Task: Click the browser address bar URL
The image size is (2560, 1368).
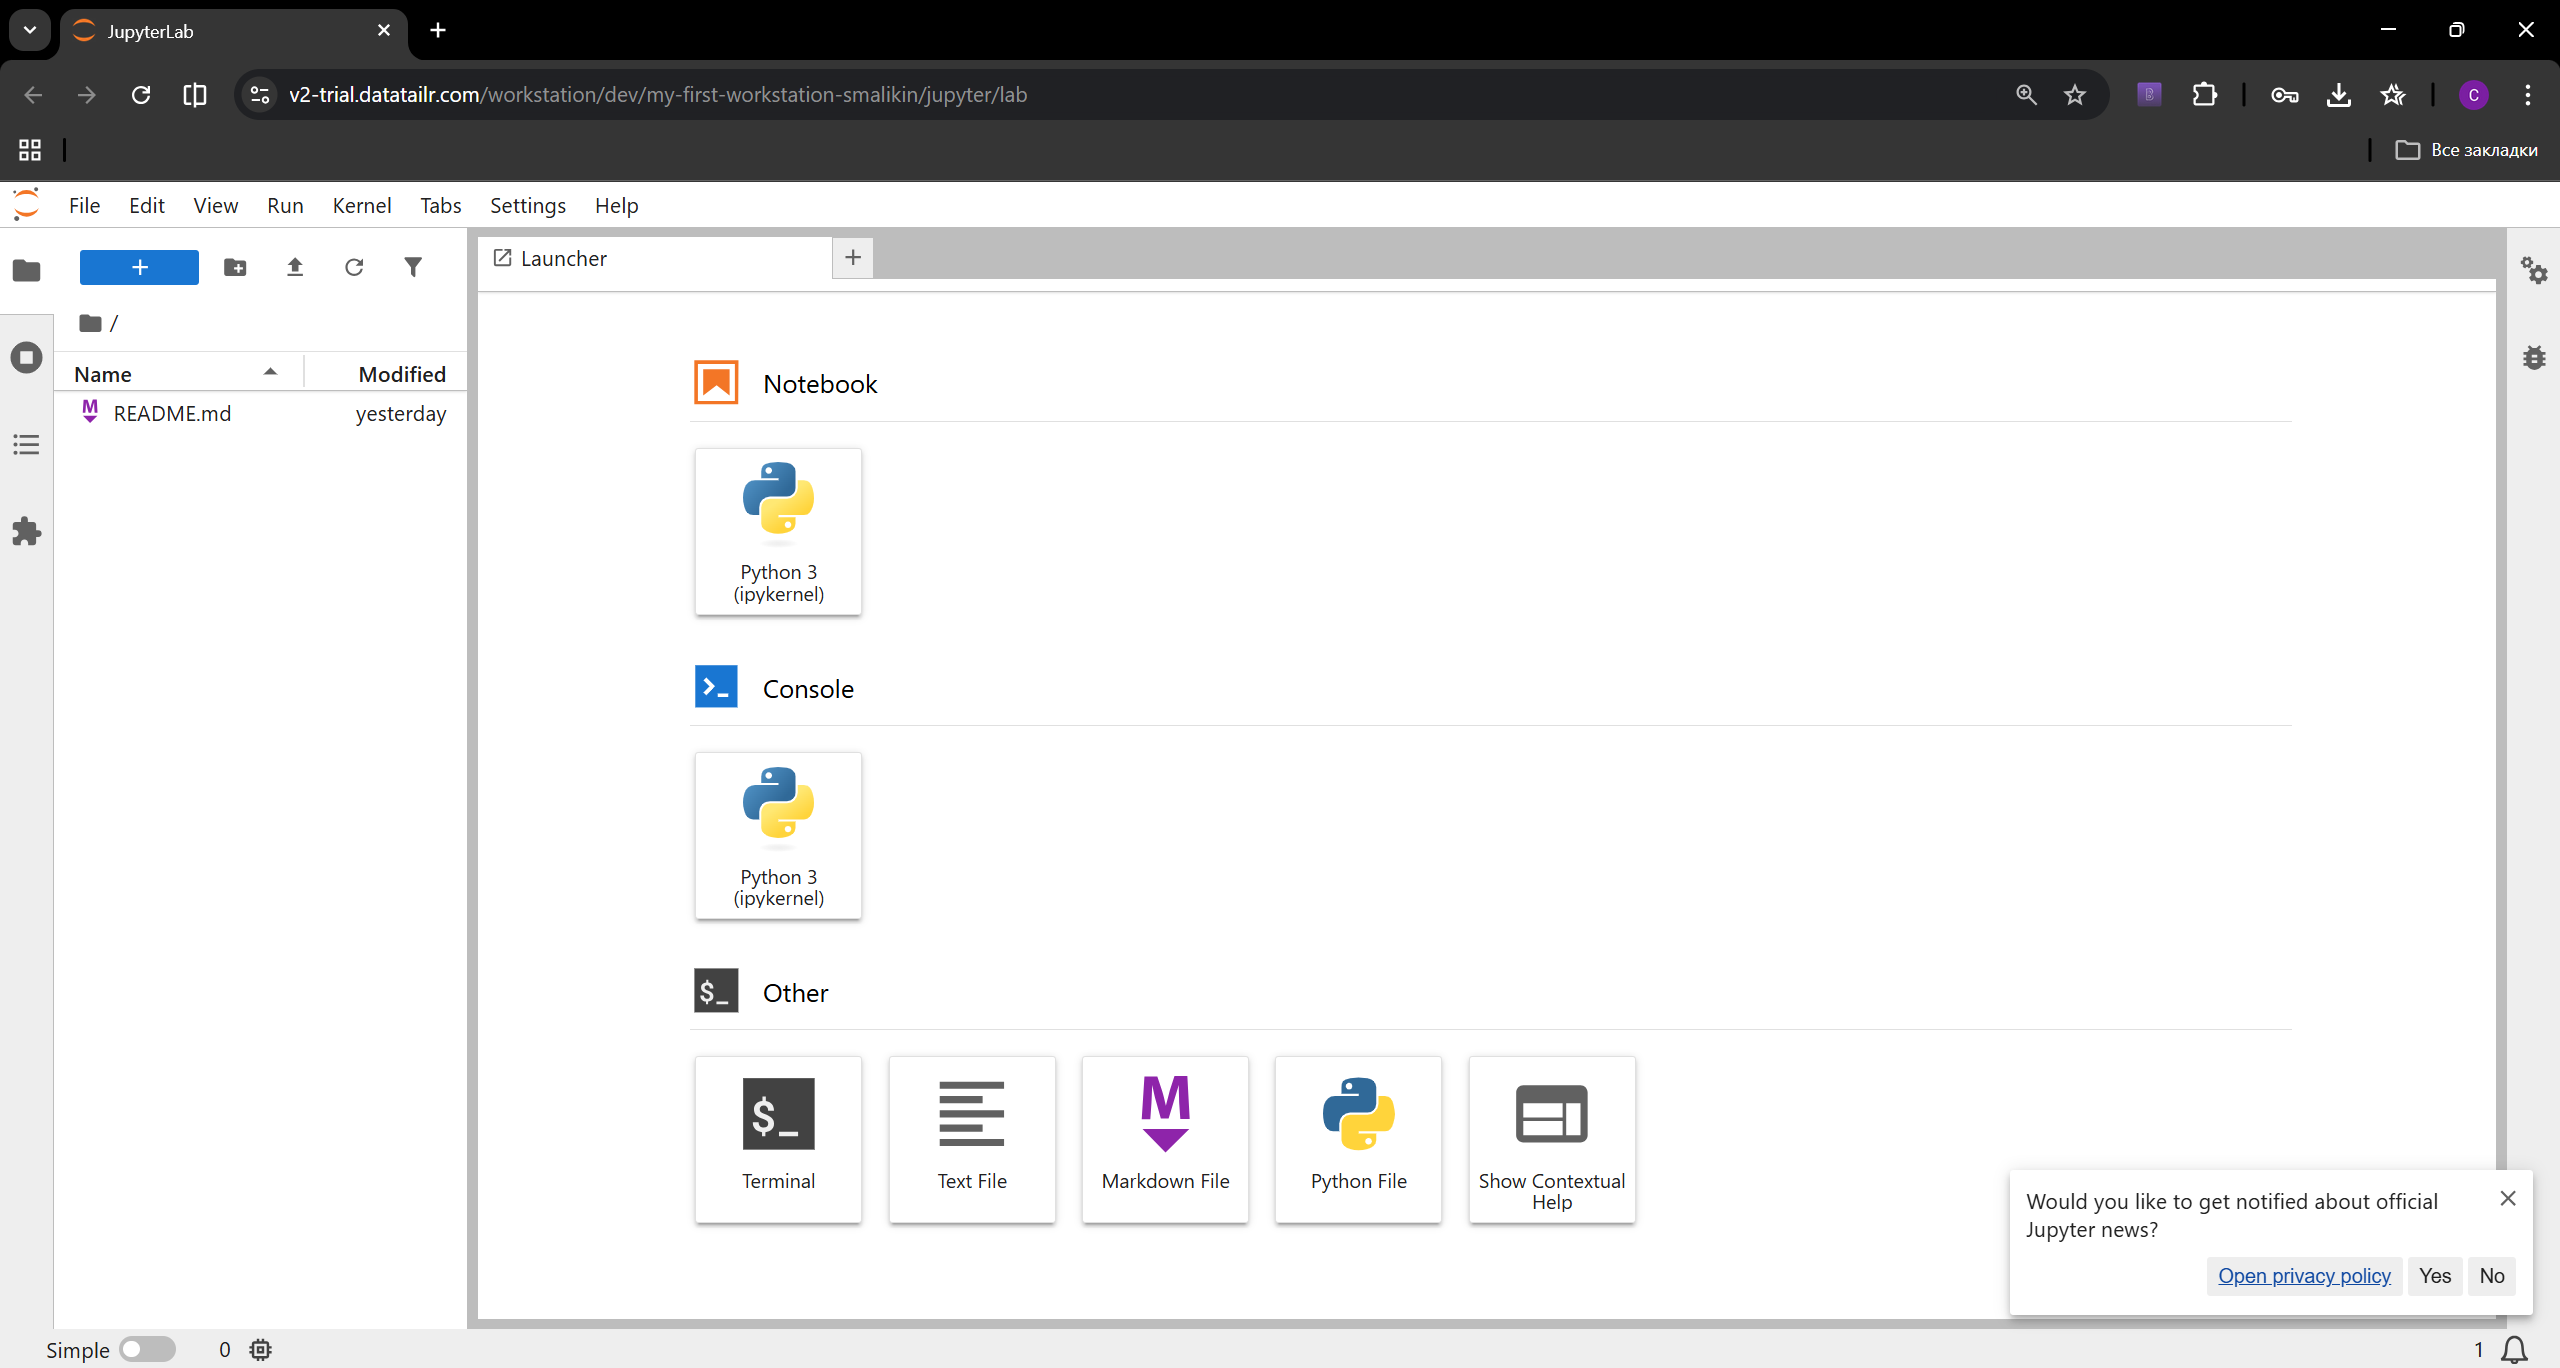Action: (658, 95)
